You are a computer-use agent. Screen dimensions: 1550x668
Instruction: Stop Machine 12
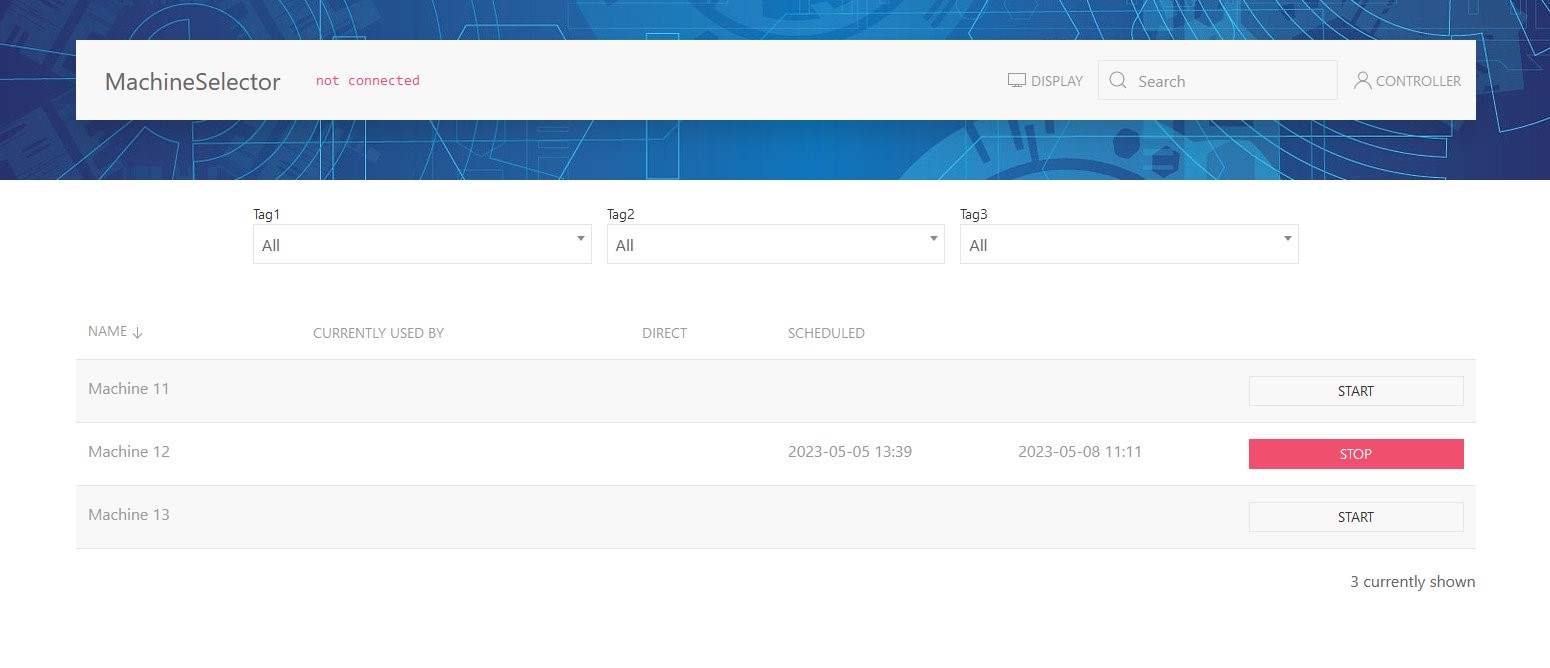(x=1355, y=454)
